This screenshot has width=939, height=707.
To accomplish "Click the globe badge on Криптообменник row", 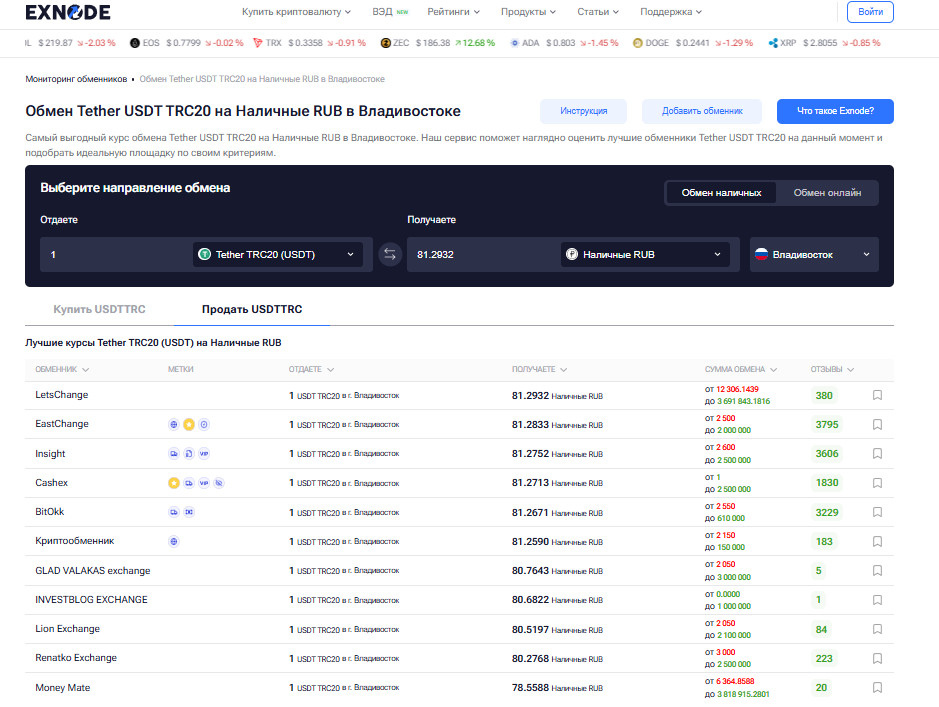I will pyautogui.click(x=174, y=542).
